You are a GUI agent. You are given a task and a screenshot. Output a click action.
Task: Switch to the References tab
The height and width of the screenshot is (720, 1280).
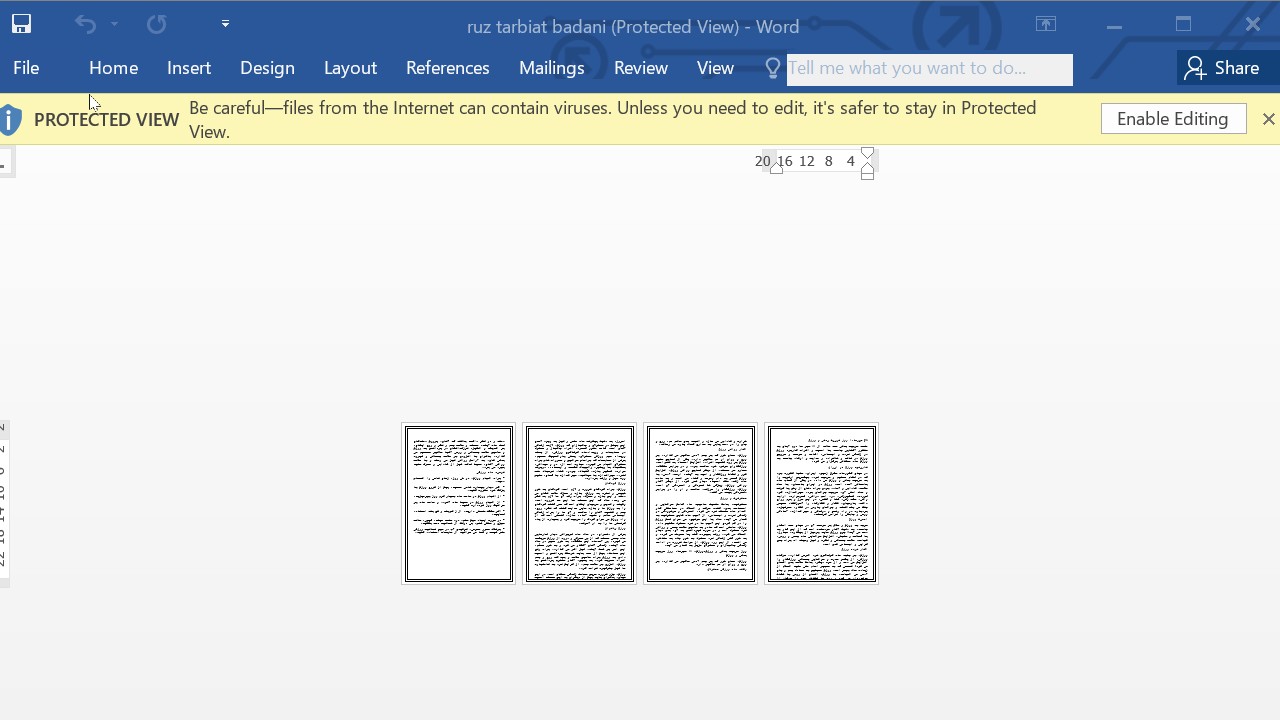[x=447, y=68]
